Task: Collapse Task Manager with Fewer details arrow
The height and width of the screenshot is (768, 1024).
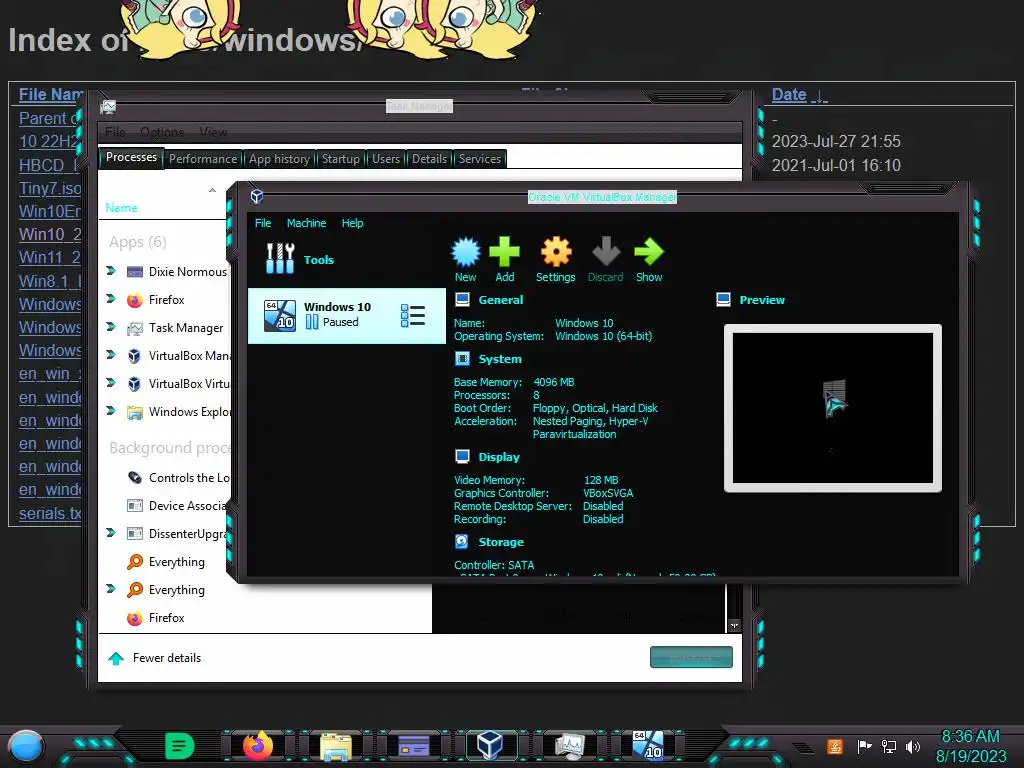Action: tap(116, 658)
